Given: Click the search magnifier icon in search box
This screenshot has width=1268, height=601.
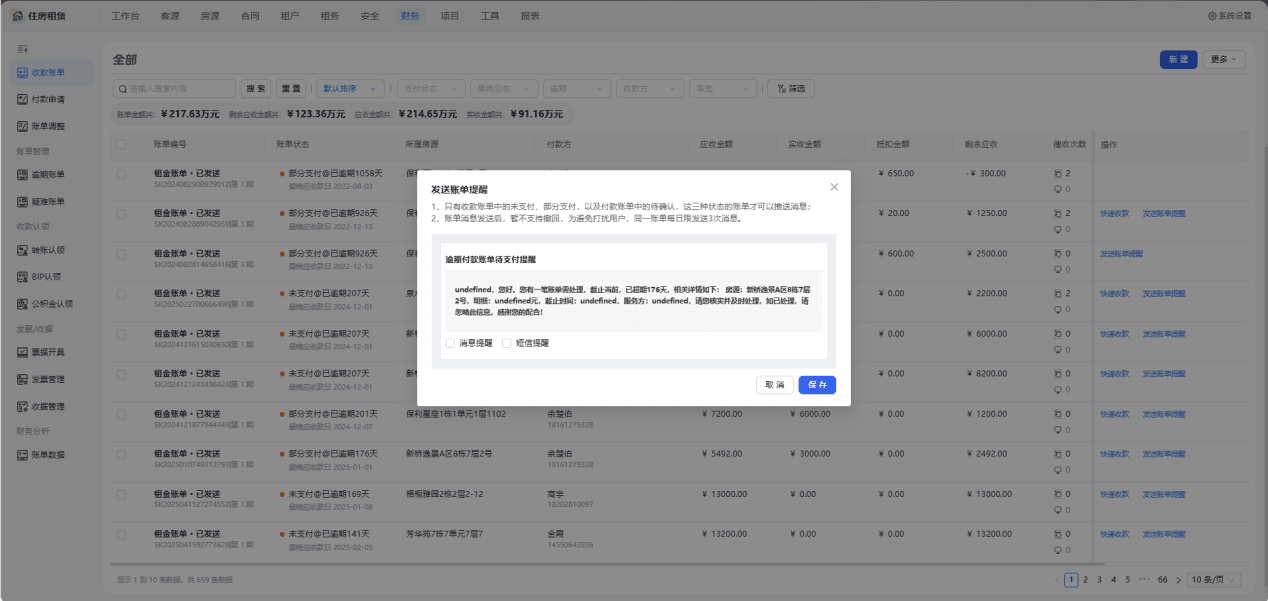Looking at the screenshot, I should click(122, 88).
